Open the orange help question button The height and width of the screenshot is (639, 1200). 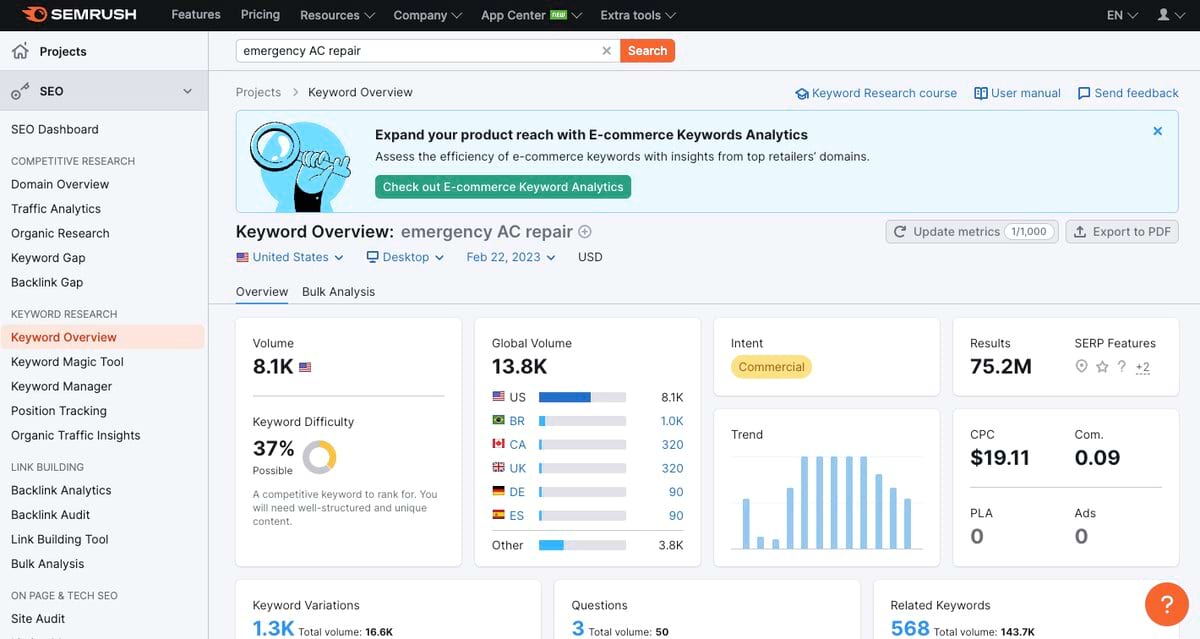(1166, 604)
